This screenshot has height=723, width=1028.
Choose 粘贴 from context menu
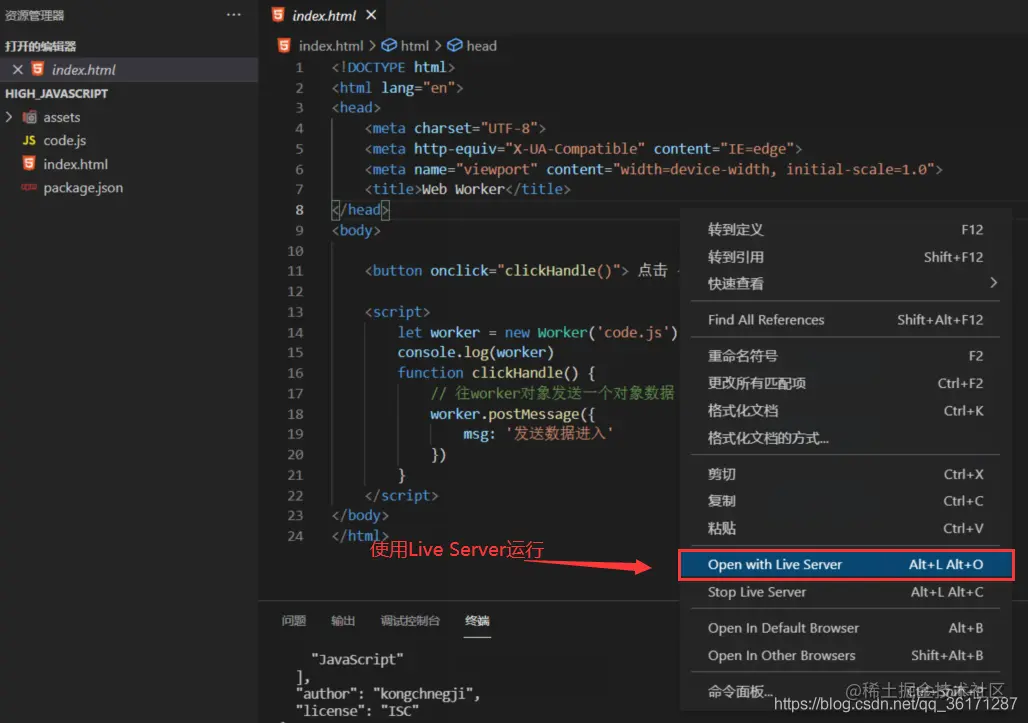pos(845,528)
